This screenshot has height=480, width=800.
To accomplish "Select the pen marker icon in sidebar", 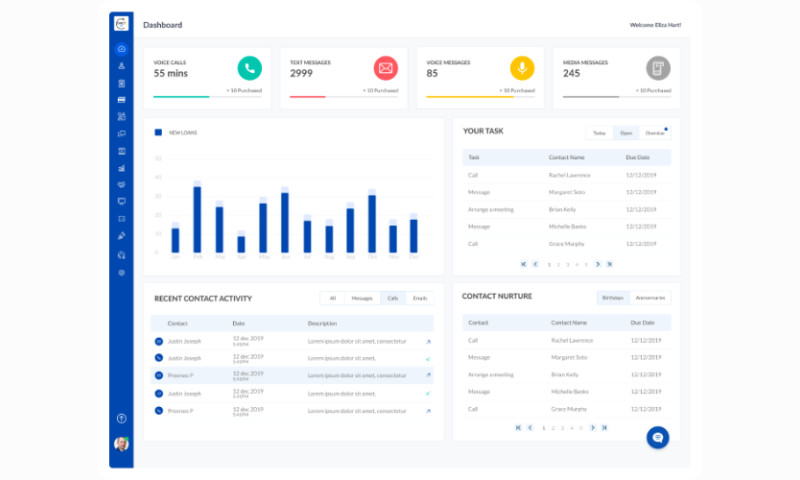I will coord(121,236).
